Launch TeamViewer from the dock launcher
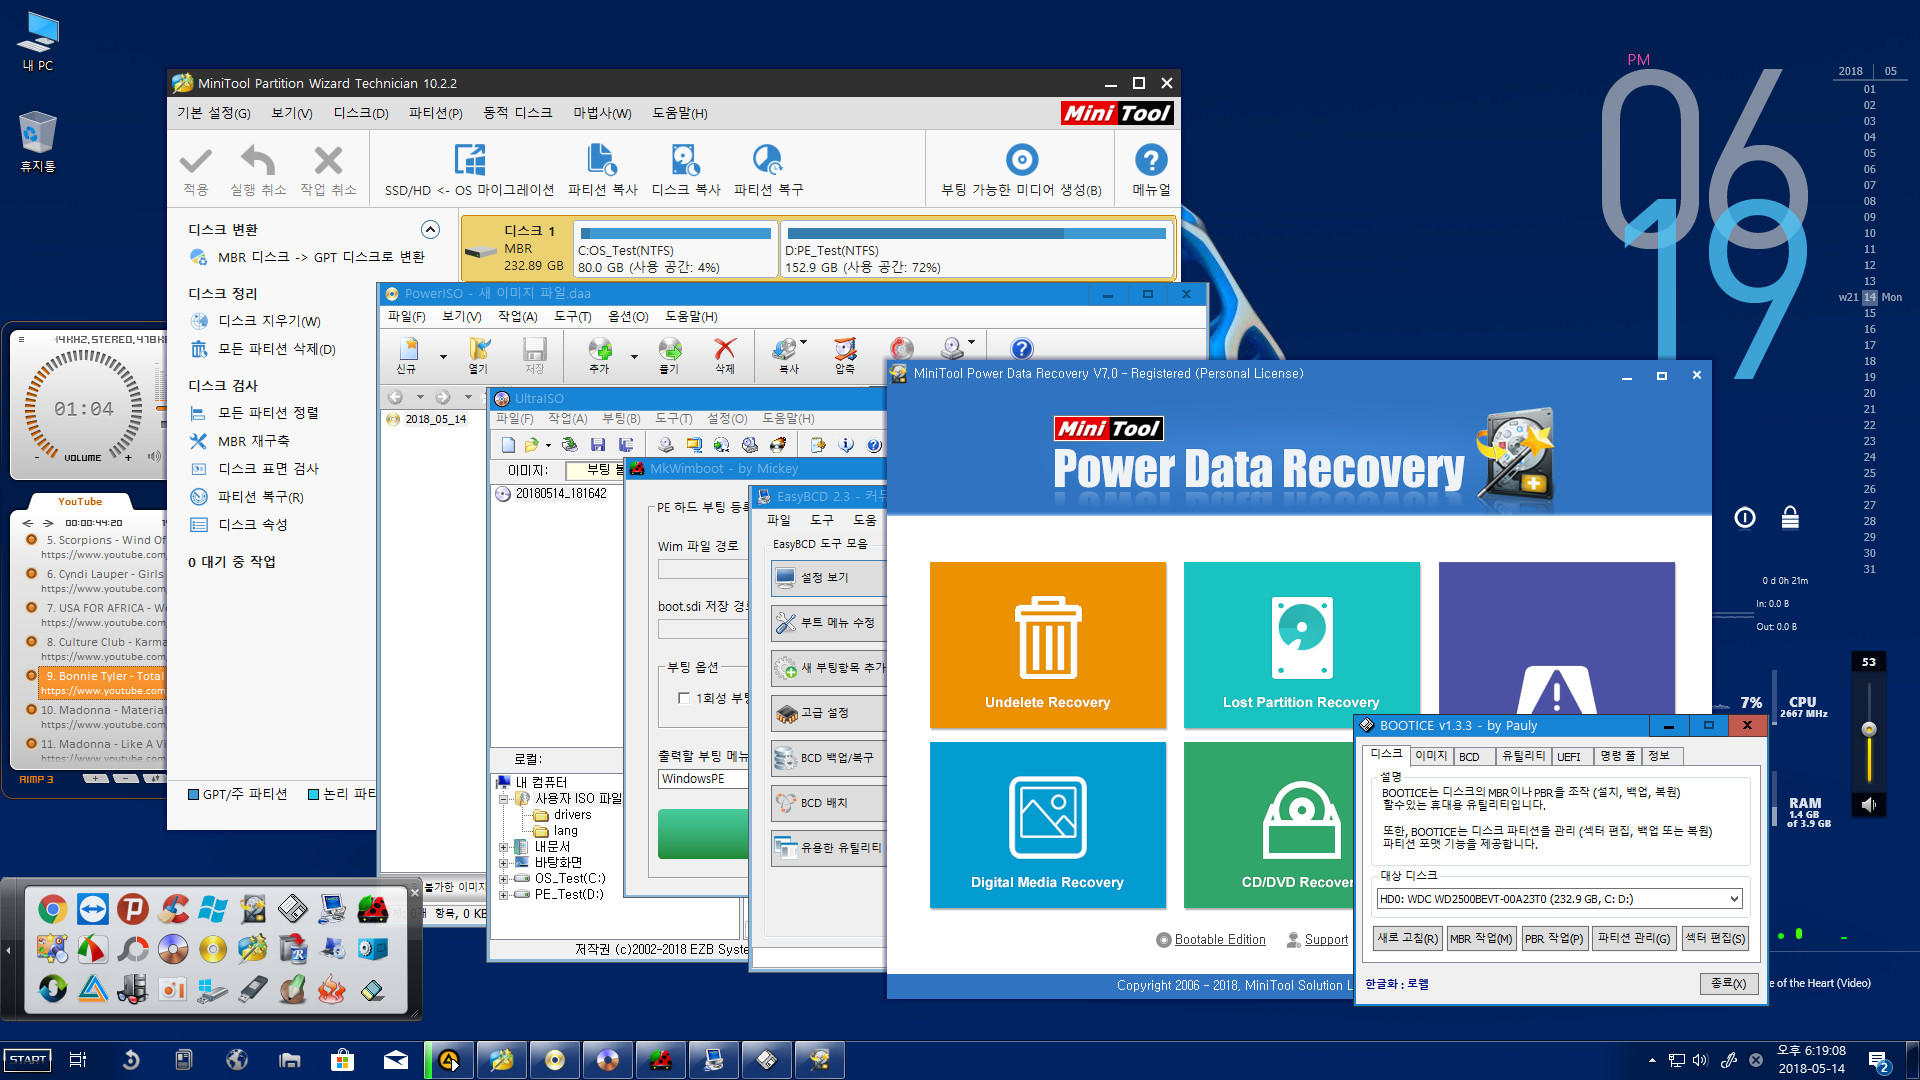Viewport: 1920px width, 1080px height. (x=92, y=909)
